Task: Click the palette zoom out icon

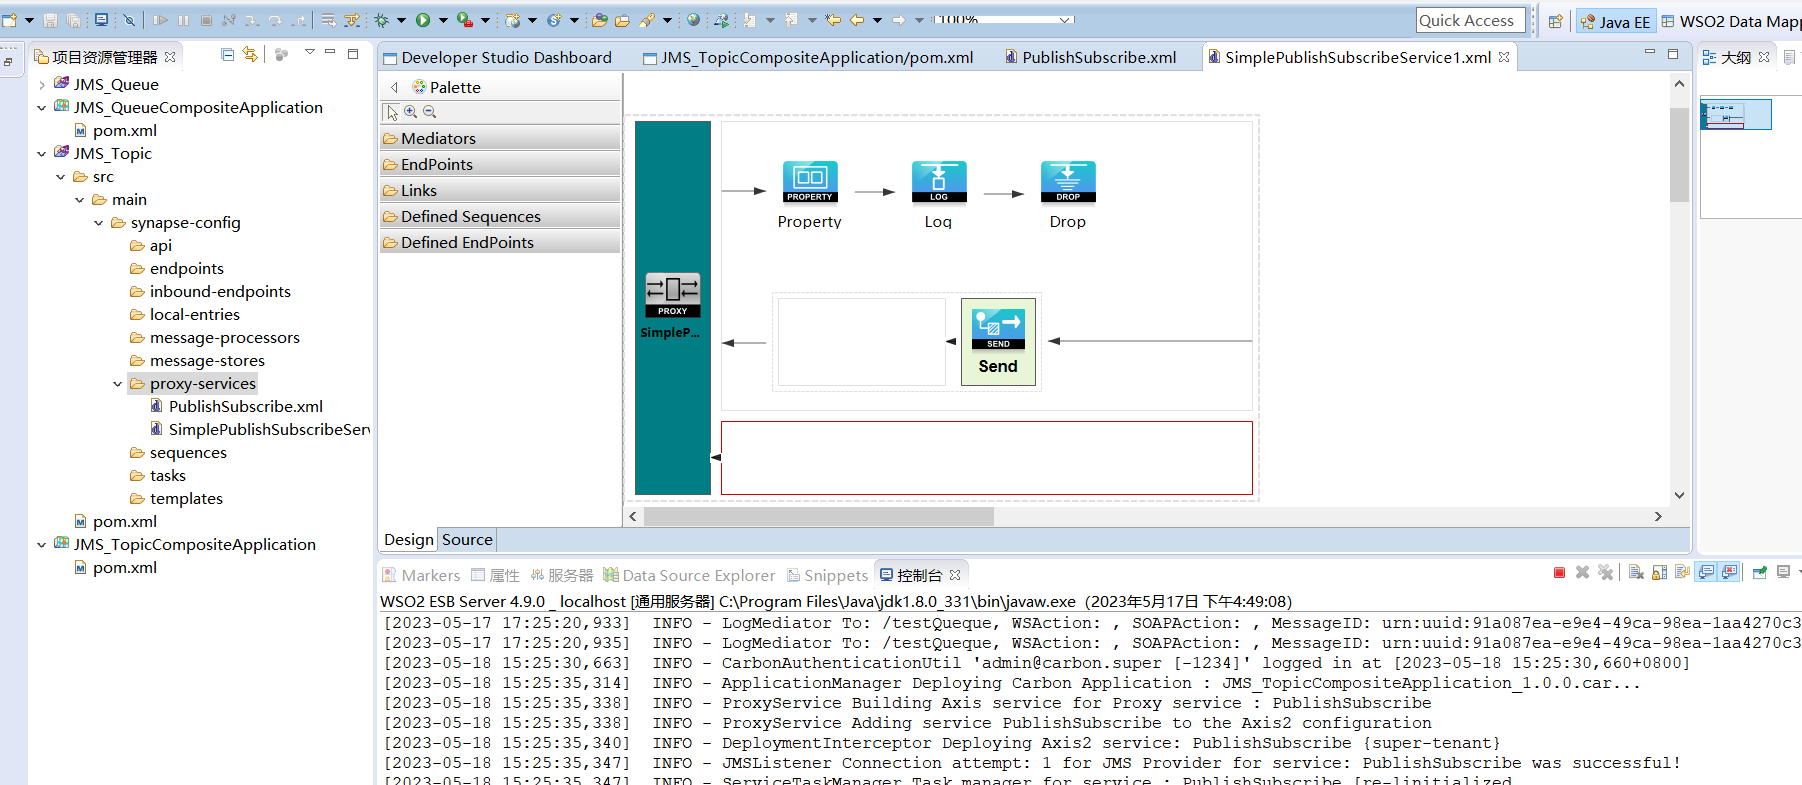Action: tap(430, 112)
